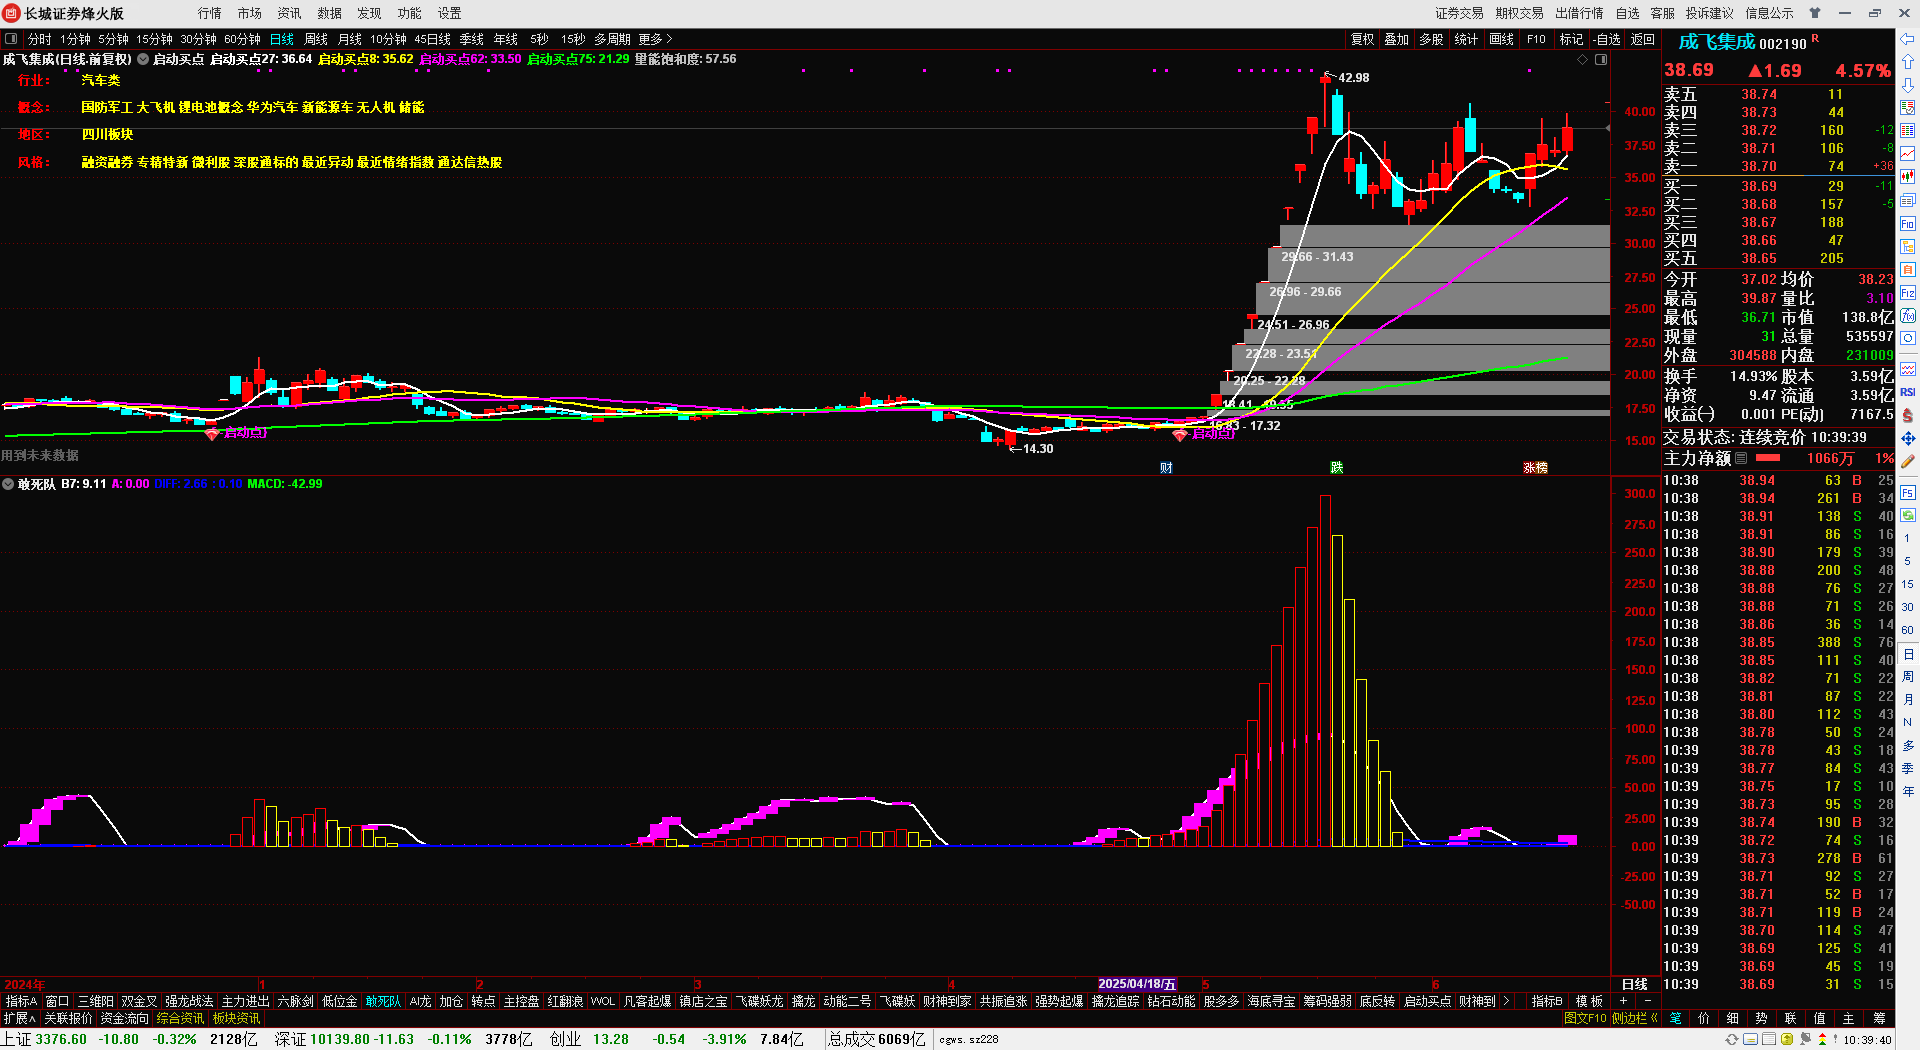Click the list icon beside 主力净额

(x=1741, y=458)
